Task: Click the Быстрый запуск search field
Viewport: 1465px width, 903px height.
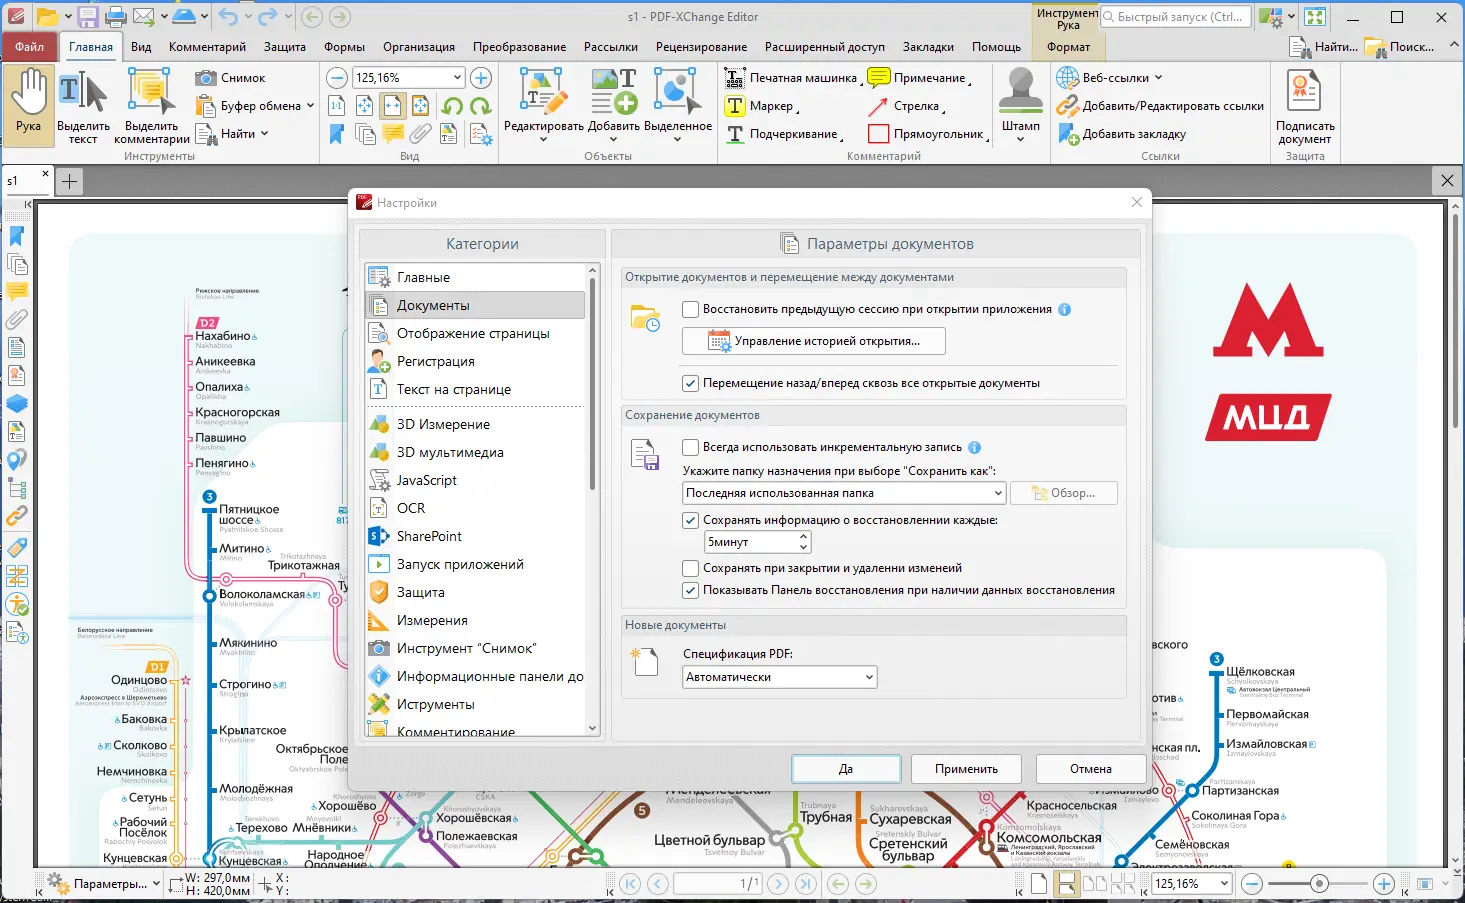Action: (x=1177, y=17)
